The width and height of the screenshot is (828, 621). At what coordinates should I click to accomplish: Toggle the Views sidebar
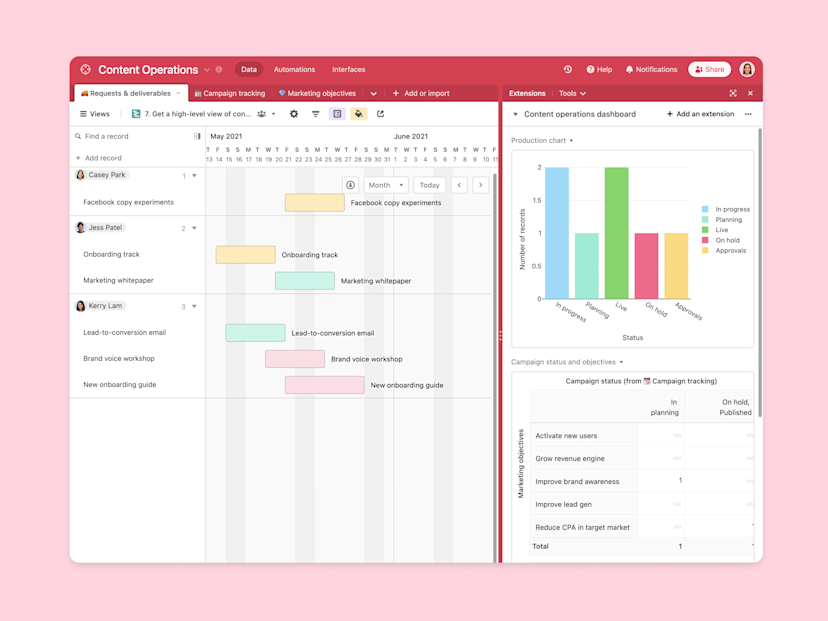coord(93,114)
